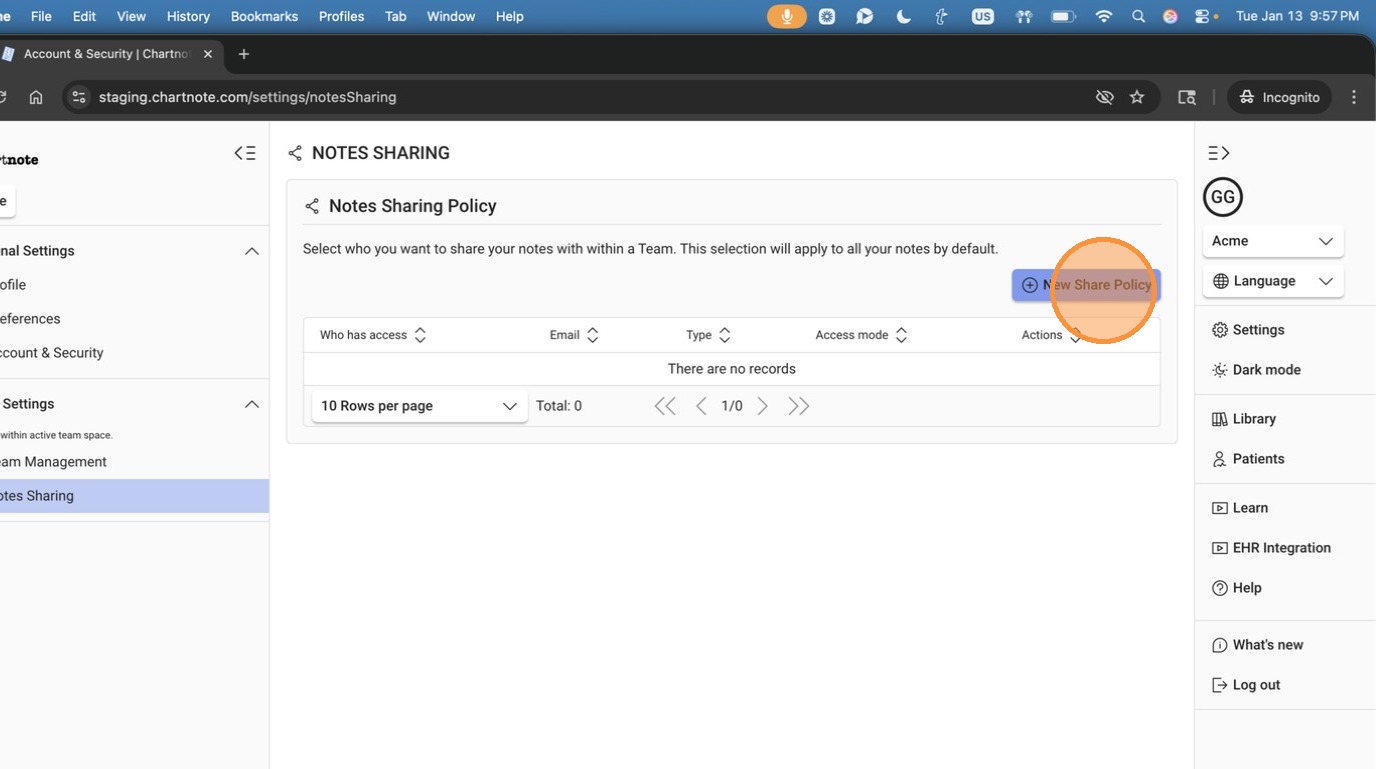Open the History menu

[188, 16]
